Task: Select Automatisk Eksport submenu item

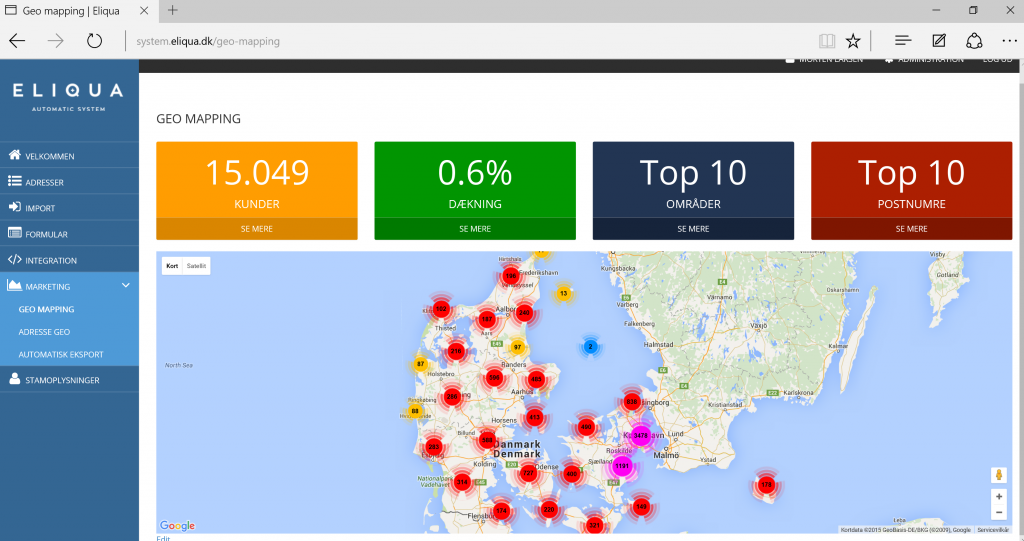Action: (61, 354)
